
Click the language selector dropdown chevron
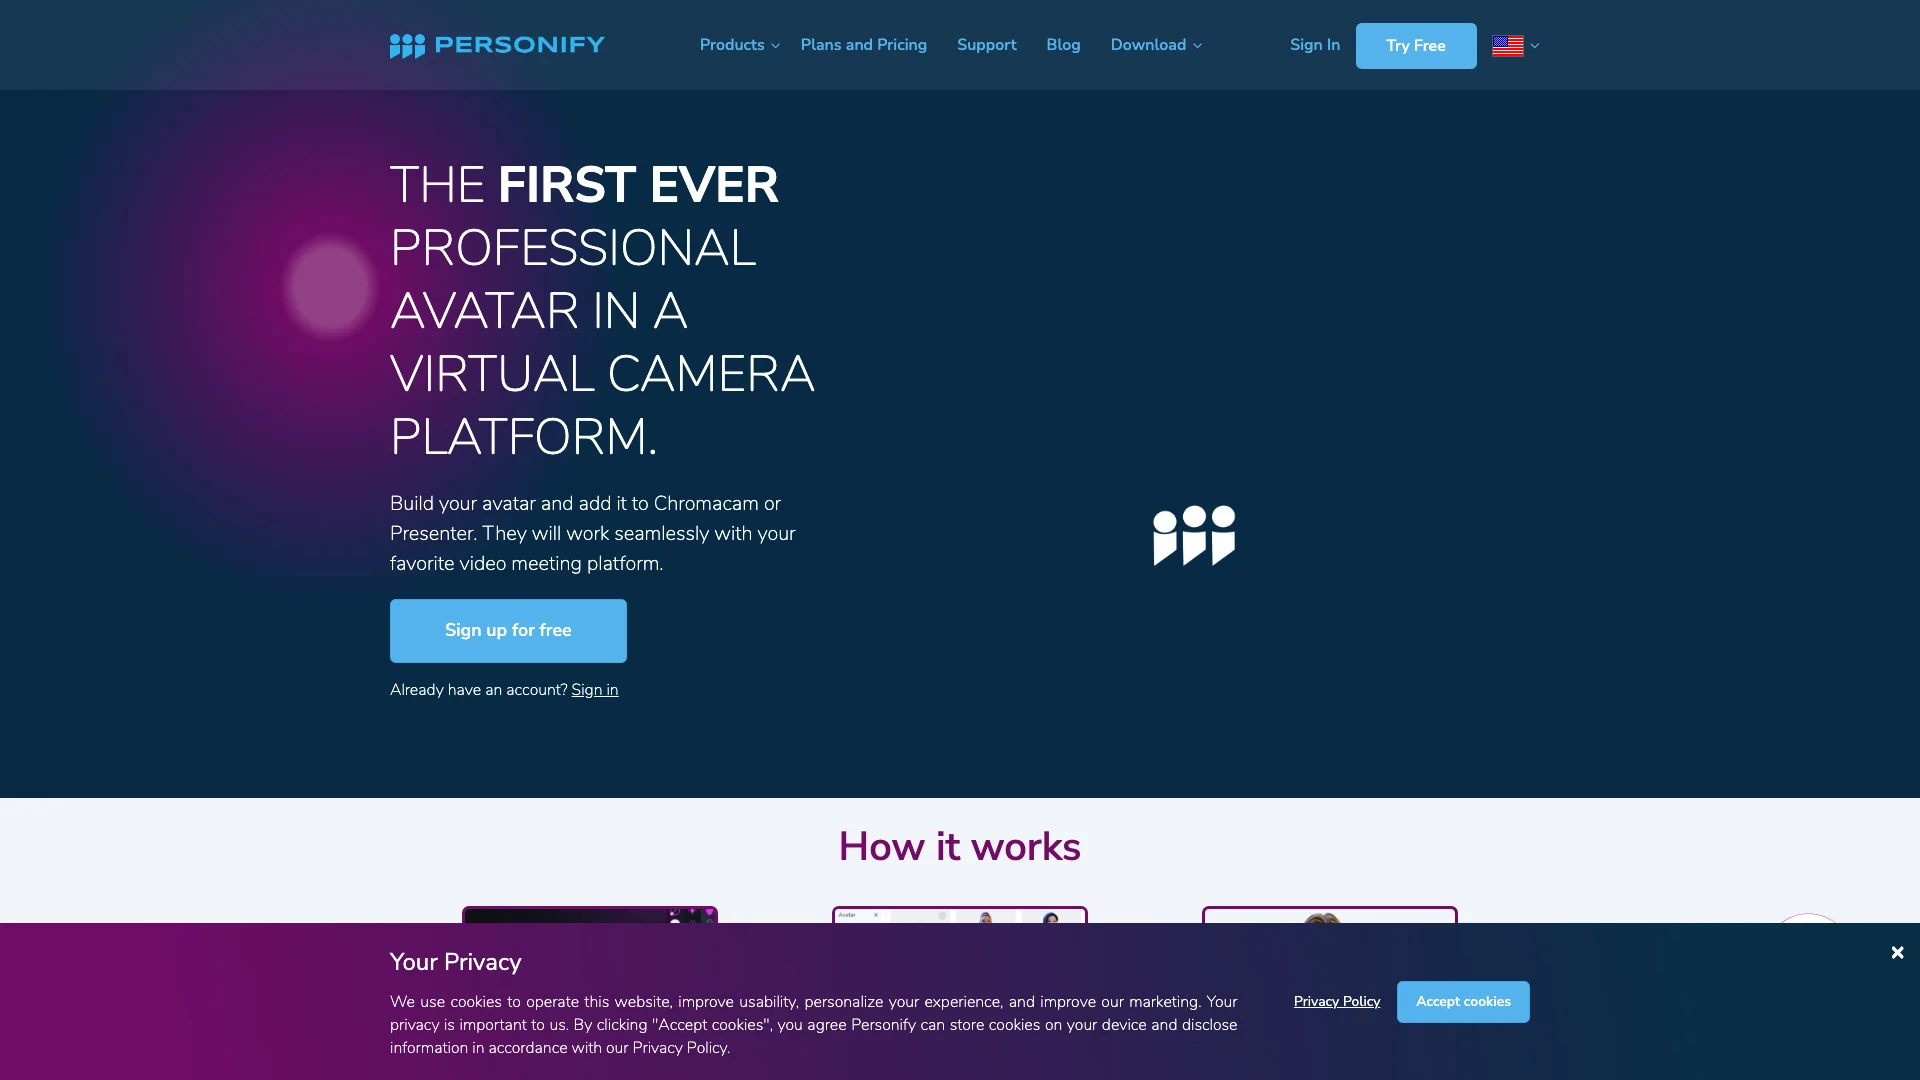tap(1534, 45)
